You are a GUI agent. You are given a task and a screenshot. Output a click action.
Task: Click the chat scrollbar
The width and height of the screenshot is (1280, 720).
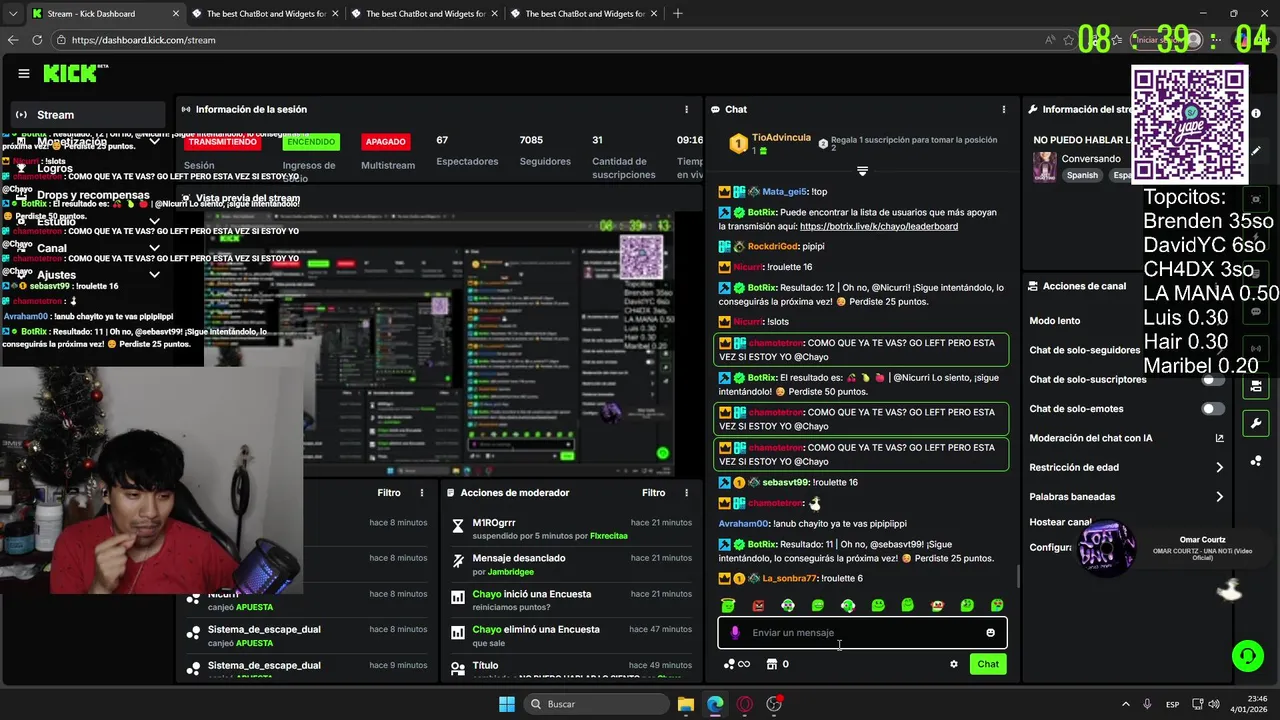pos(1017,577)
